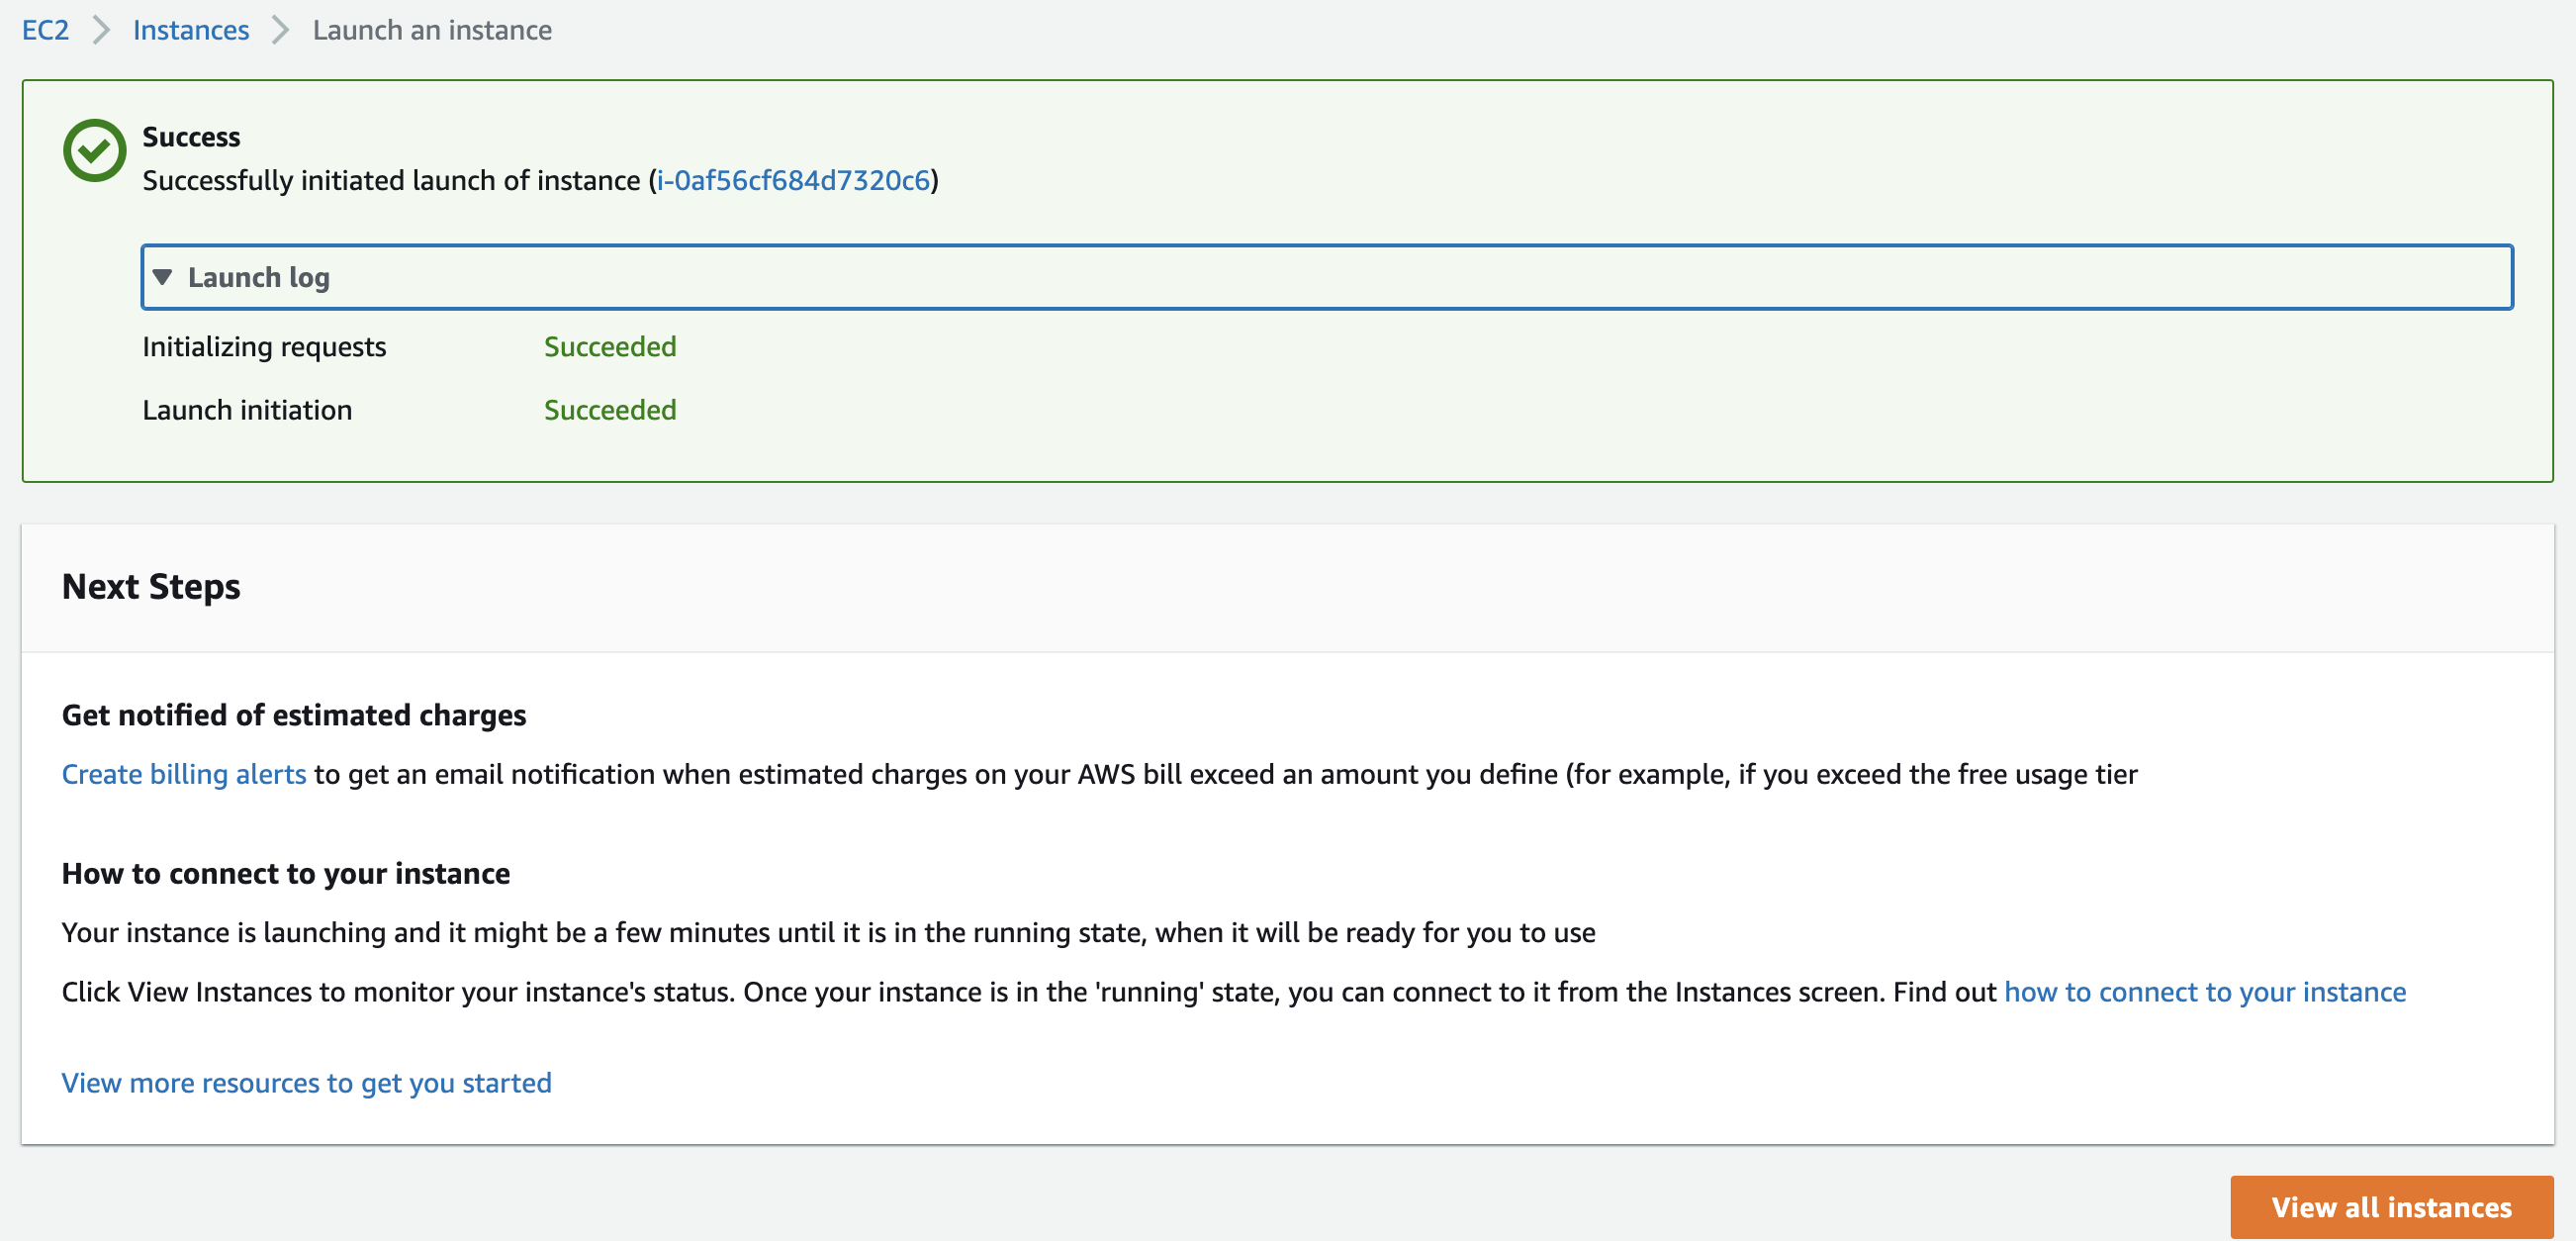Click Create billing alerts link
The width and height of the screenshot is (2576, 1241).
coord(184,774)
